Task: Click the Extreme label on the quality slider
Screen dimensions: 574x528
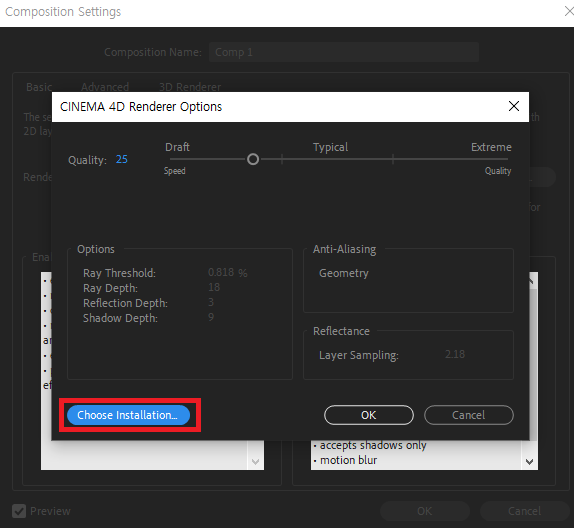Action: [x=491, y=147]
